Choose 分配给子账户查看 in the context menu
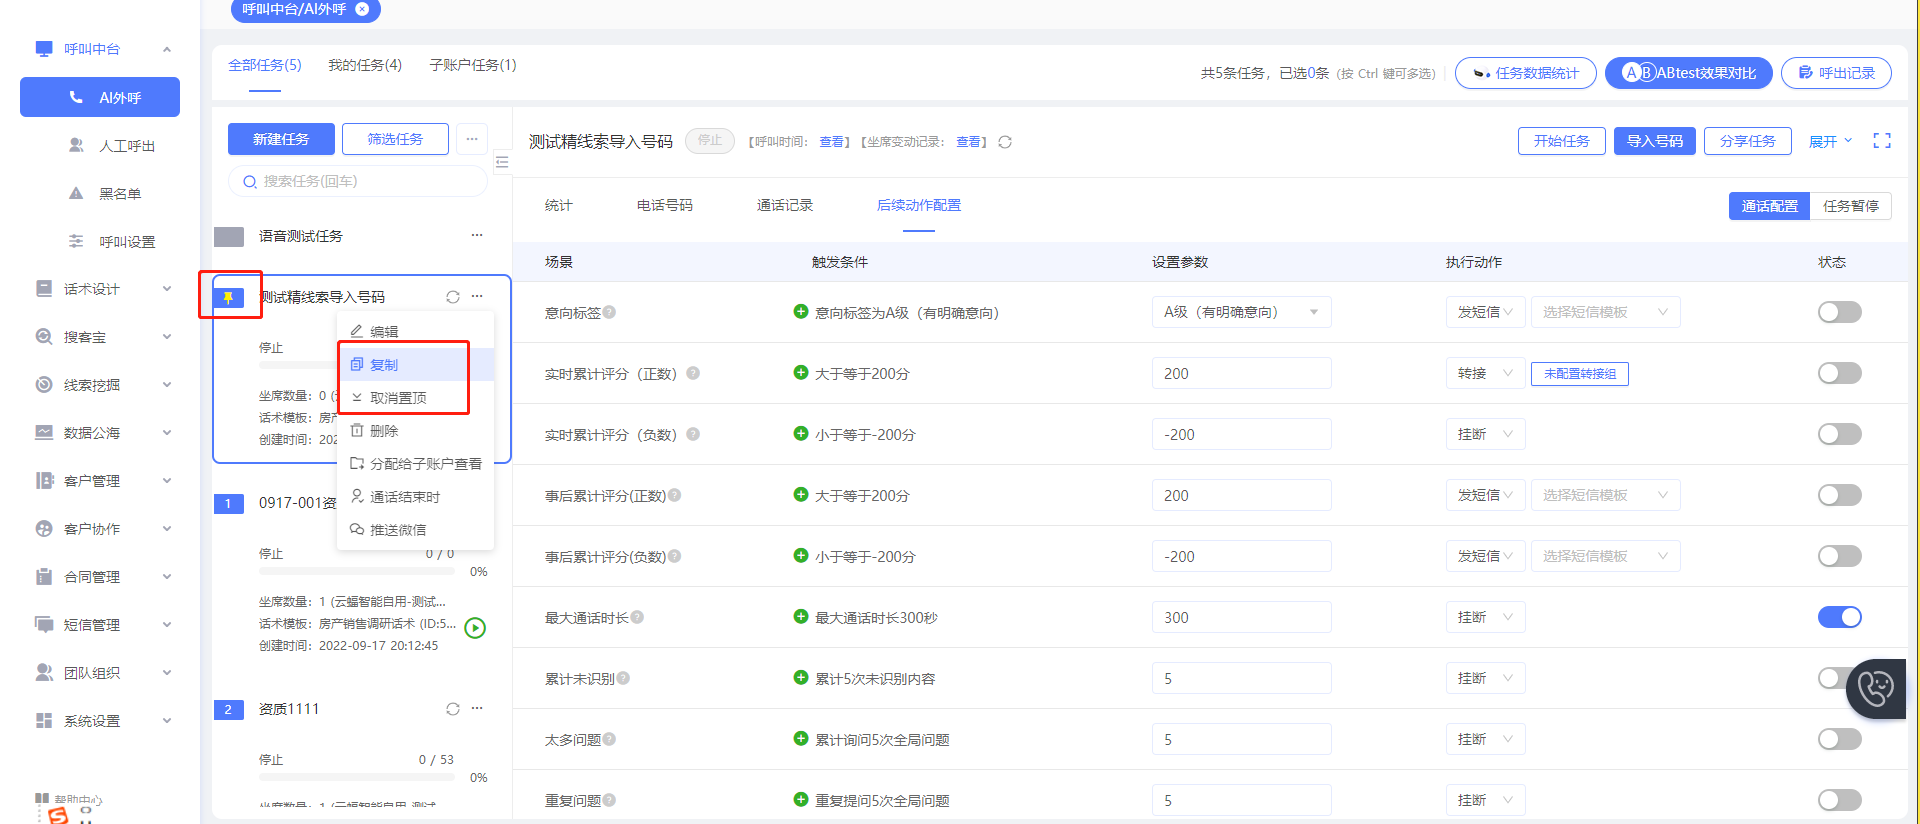1920x824 pixels. (x=416, y=464)
